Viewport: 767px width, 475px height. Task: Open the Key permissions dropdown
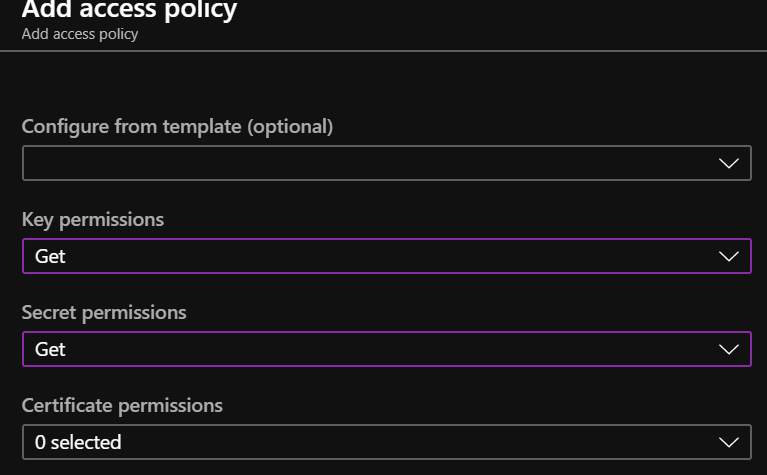coord(386,256)
